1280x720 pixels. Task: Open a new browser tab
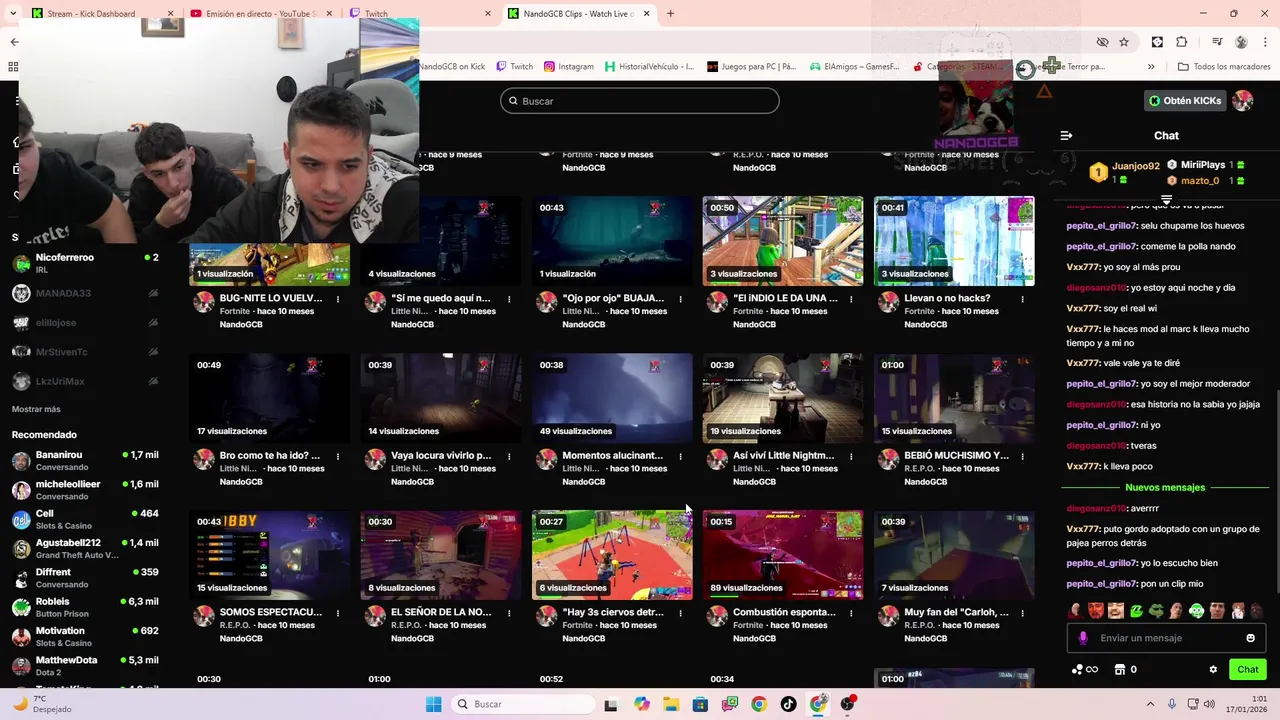coord(670,14)
